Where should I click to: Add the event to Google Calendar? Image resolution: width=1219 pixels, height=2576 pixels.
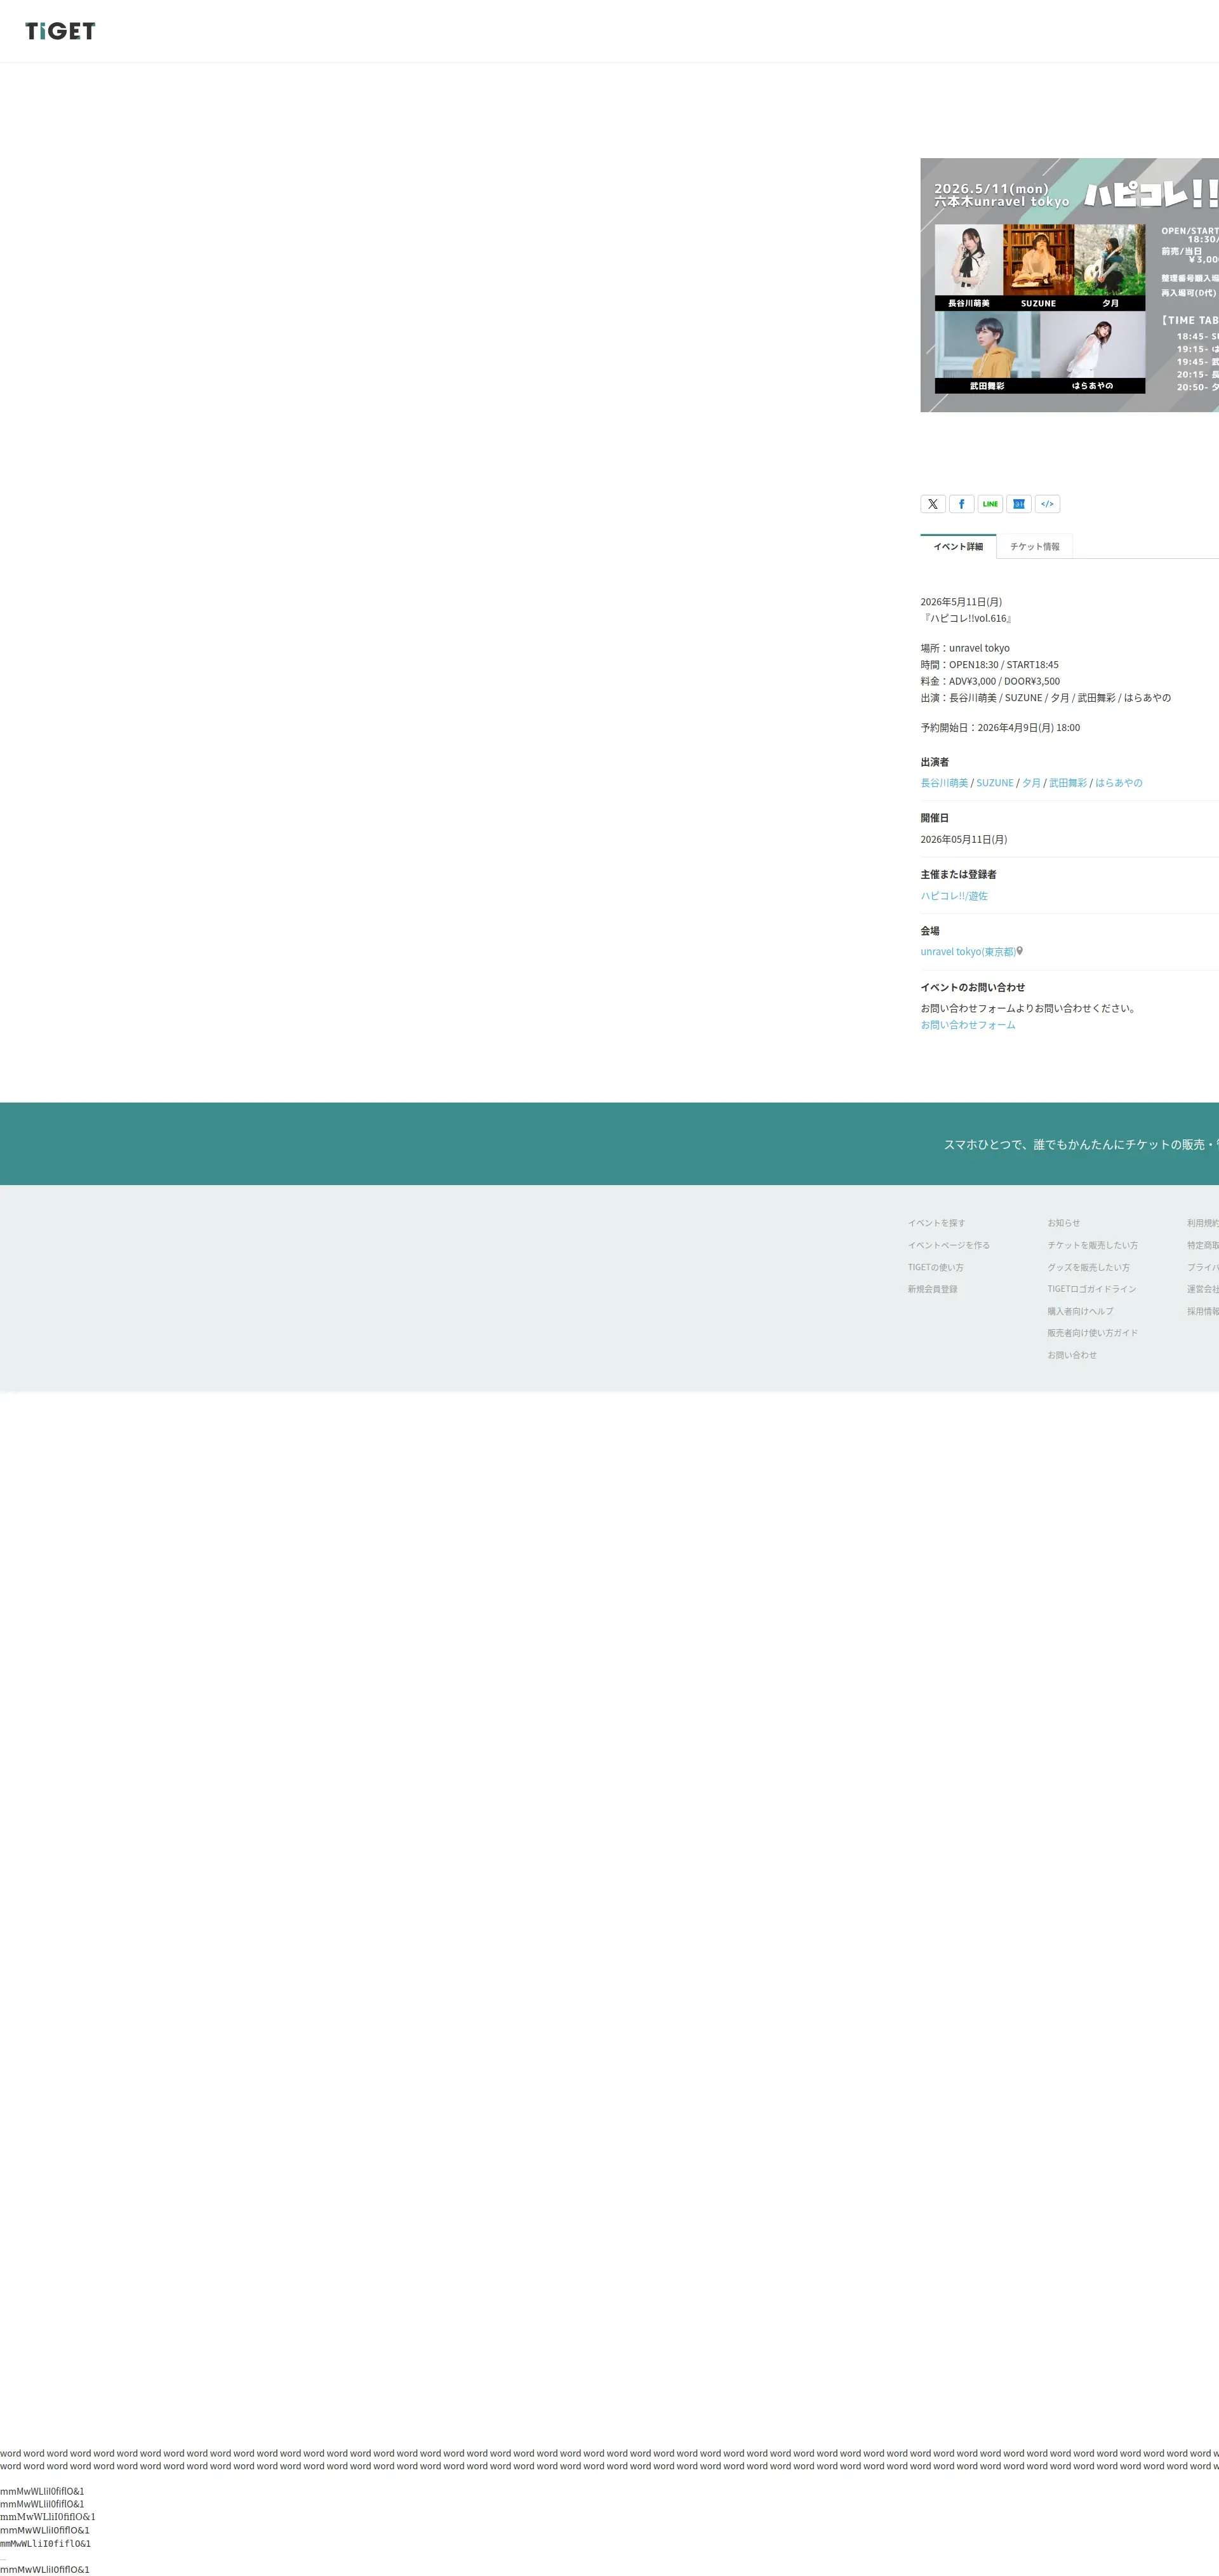click(1018, 504)
